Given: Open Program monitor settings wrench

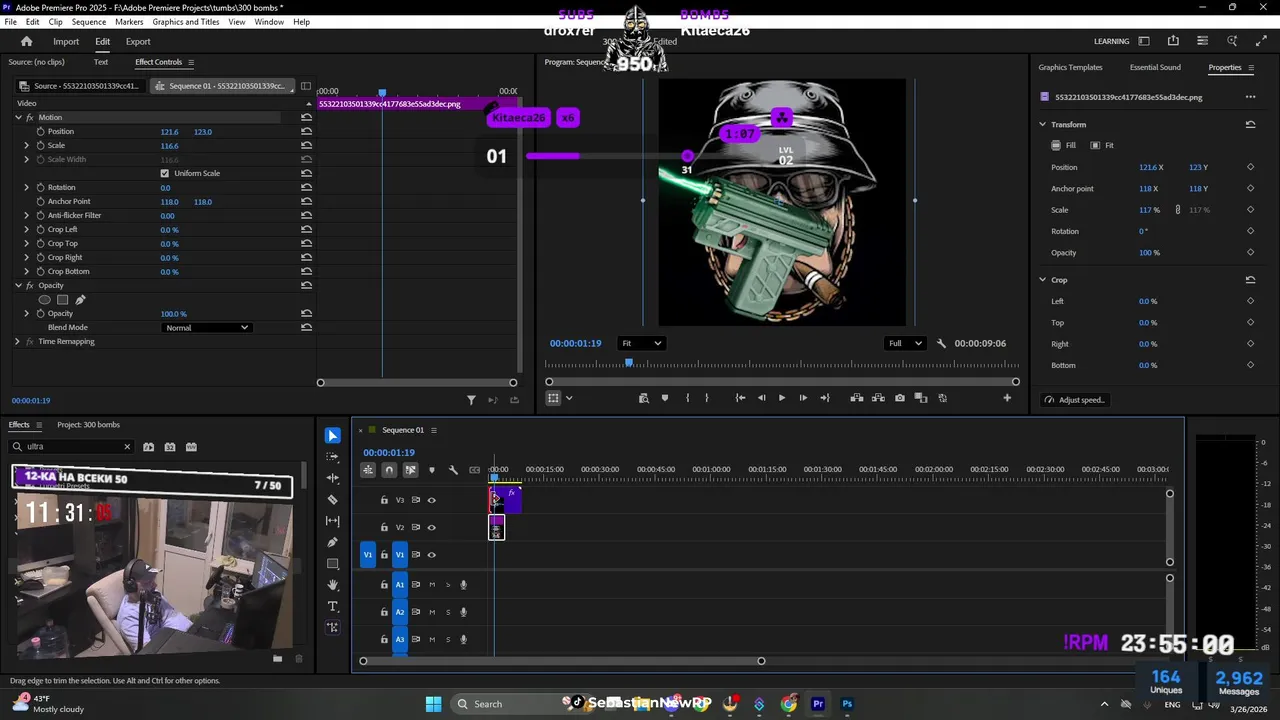Looking at the screenshot, I should point(941,343).
